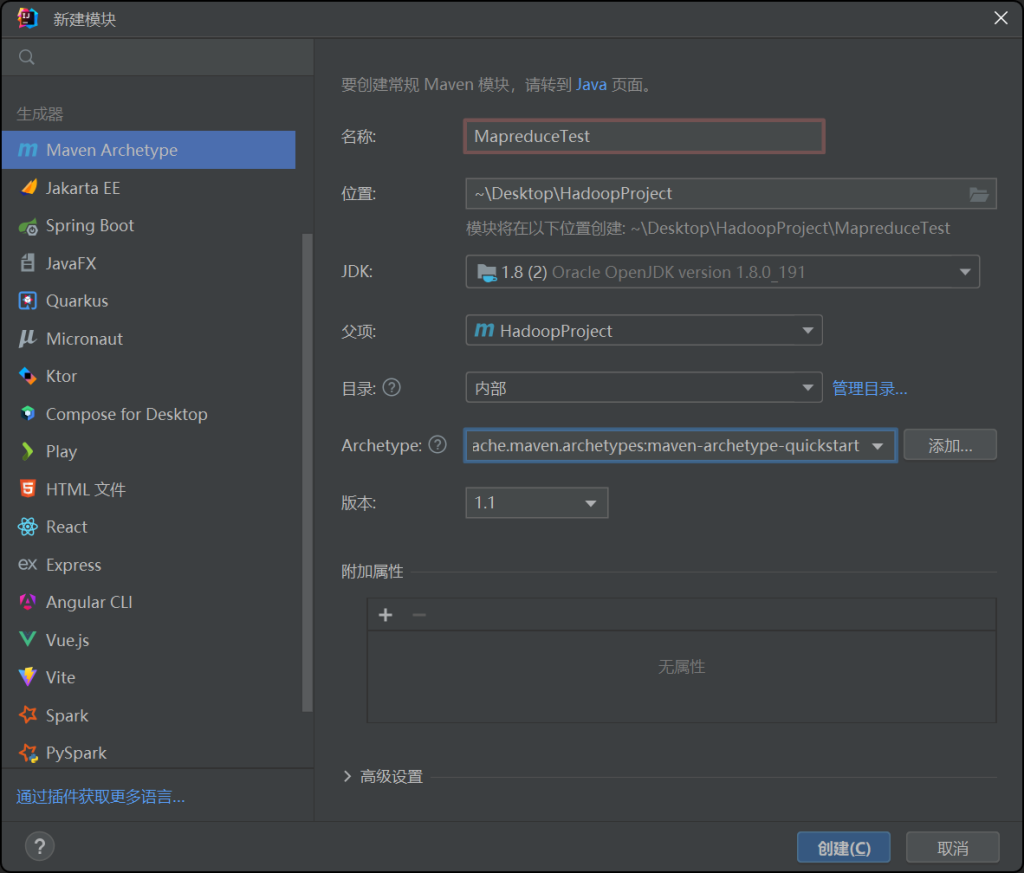
Task: Click the folder browse icon in location field
Action: click(978, 194)
